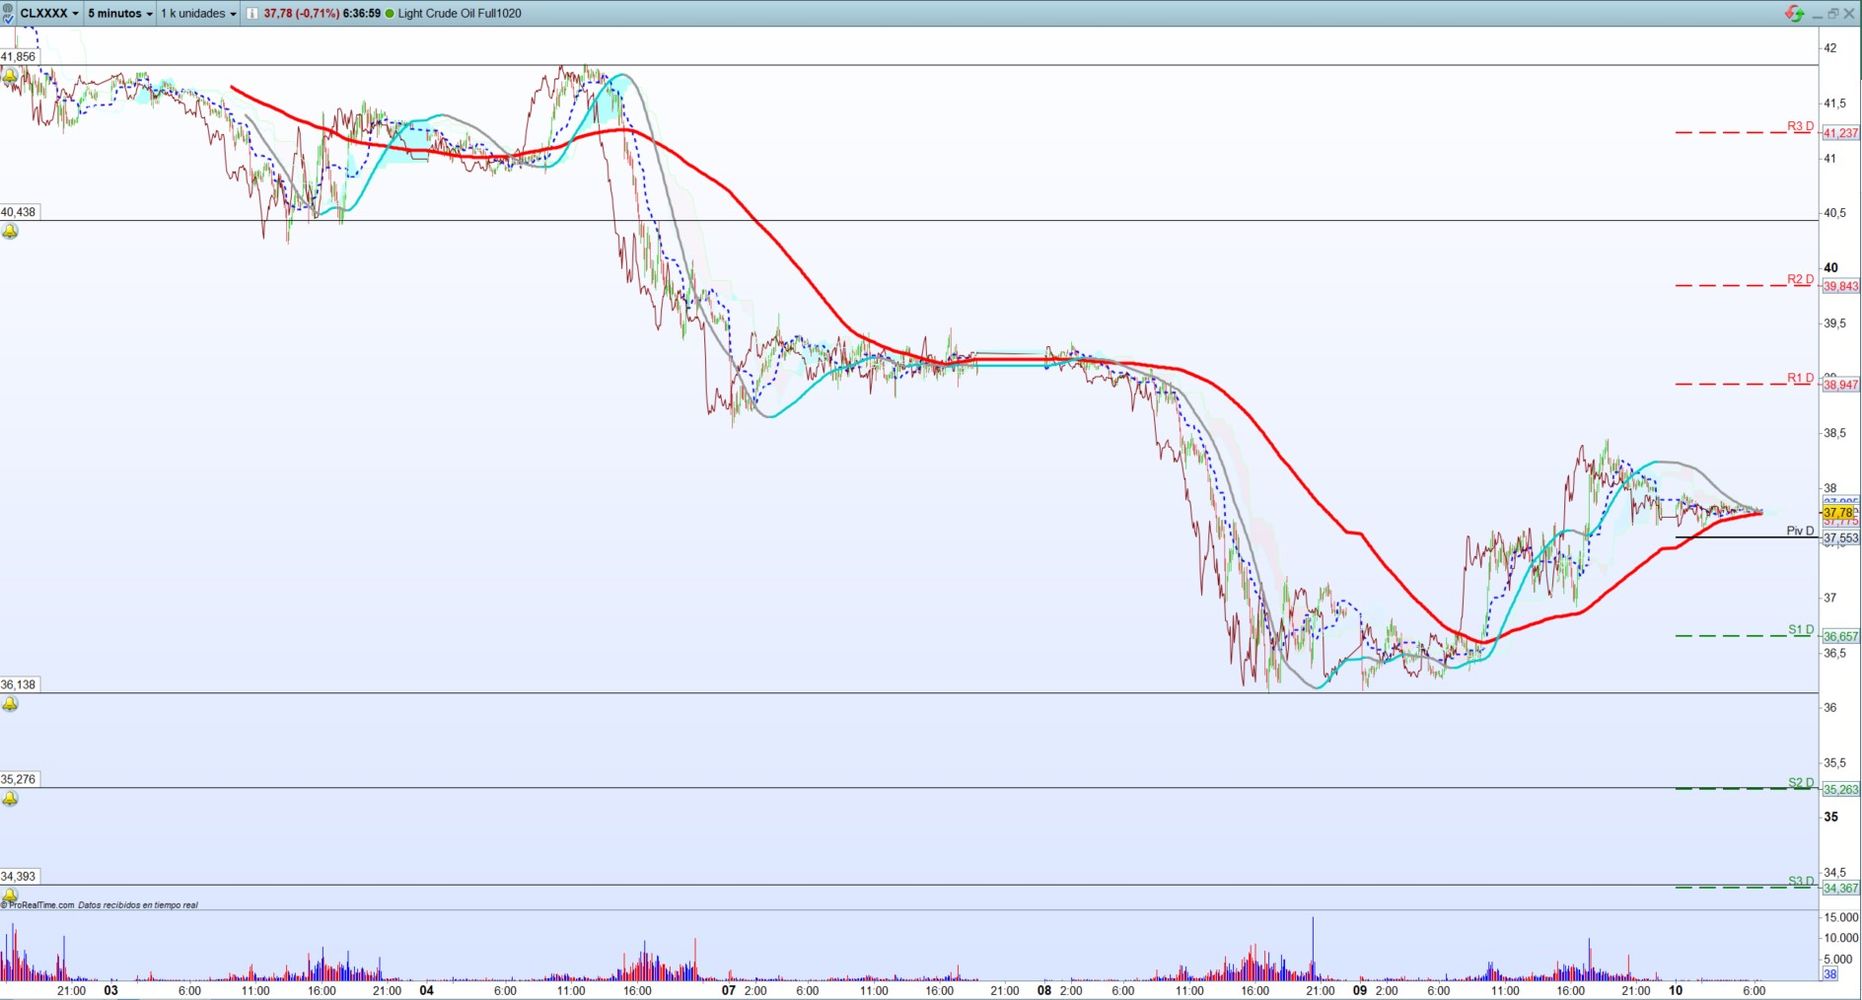Click the 38,947 price tag on axis
The image size is (1862, 1000).
click(1841, 385)
